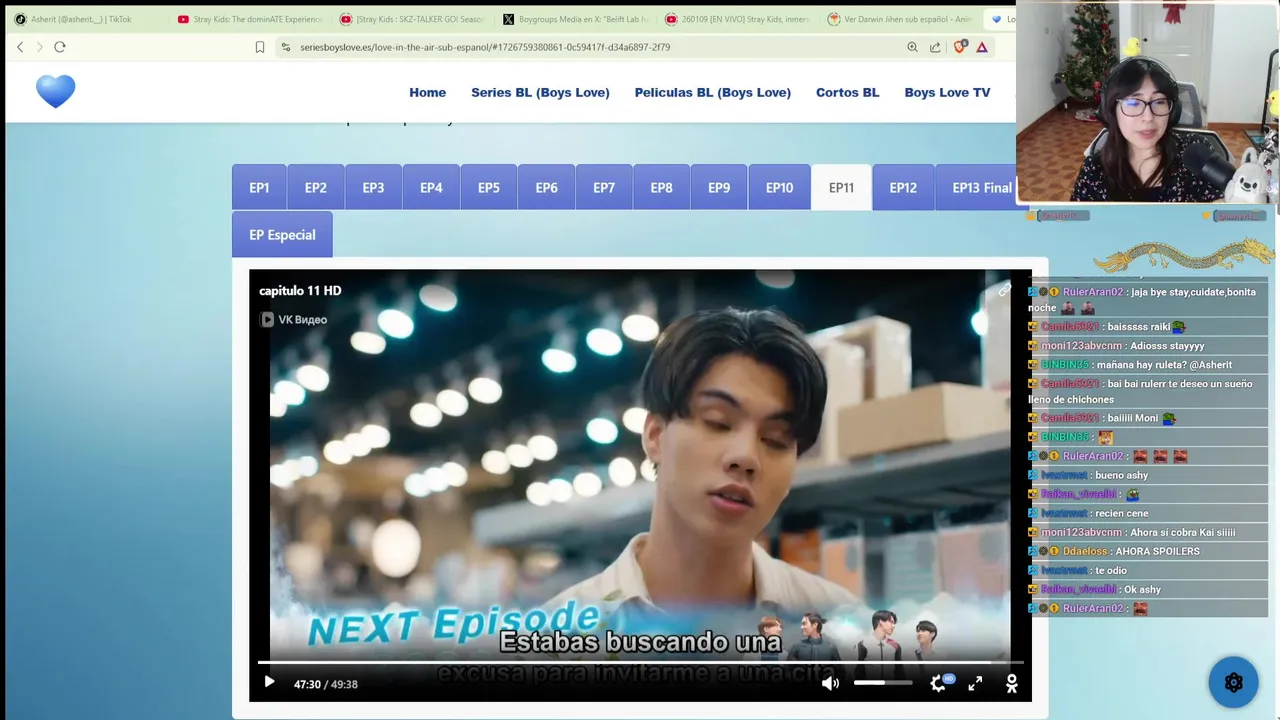
Task: Open the EP Especial tab
Action: [282, 234]
